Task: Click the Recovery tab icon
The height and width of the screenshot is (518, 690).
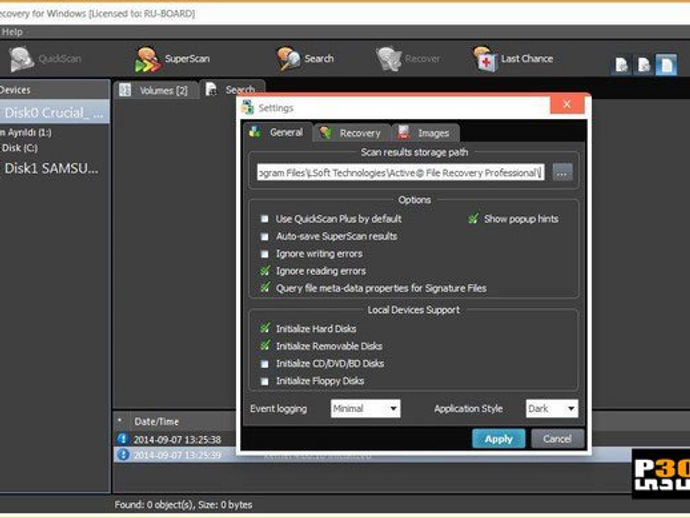Action: [326, 132]
